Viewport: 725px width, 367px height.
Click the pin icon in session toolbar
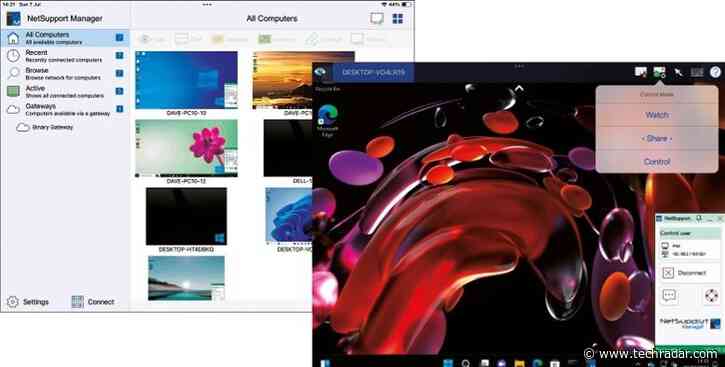coord(678,72)
